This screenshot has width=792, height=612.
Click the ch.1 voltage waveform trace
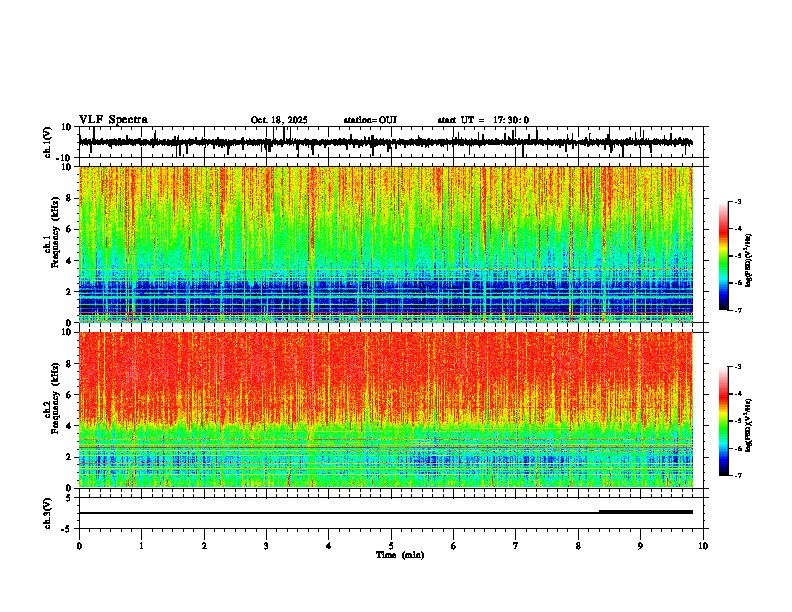[385, 142]
